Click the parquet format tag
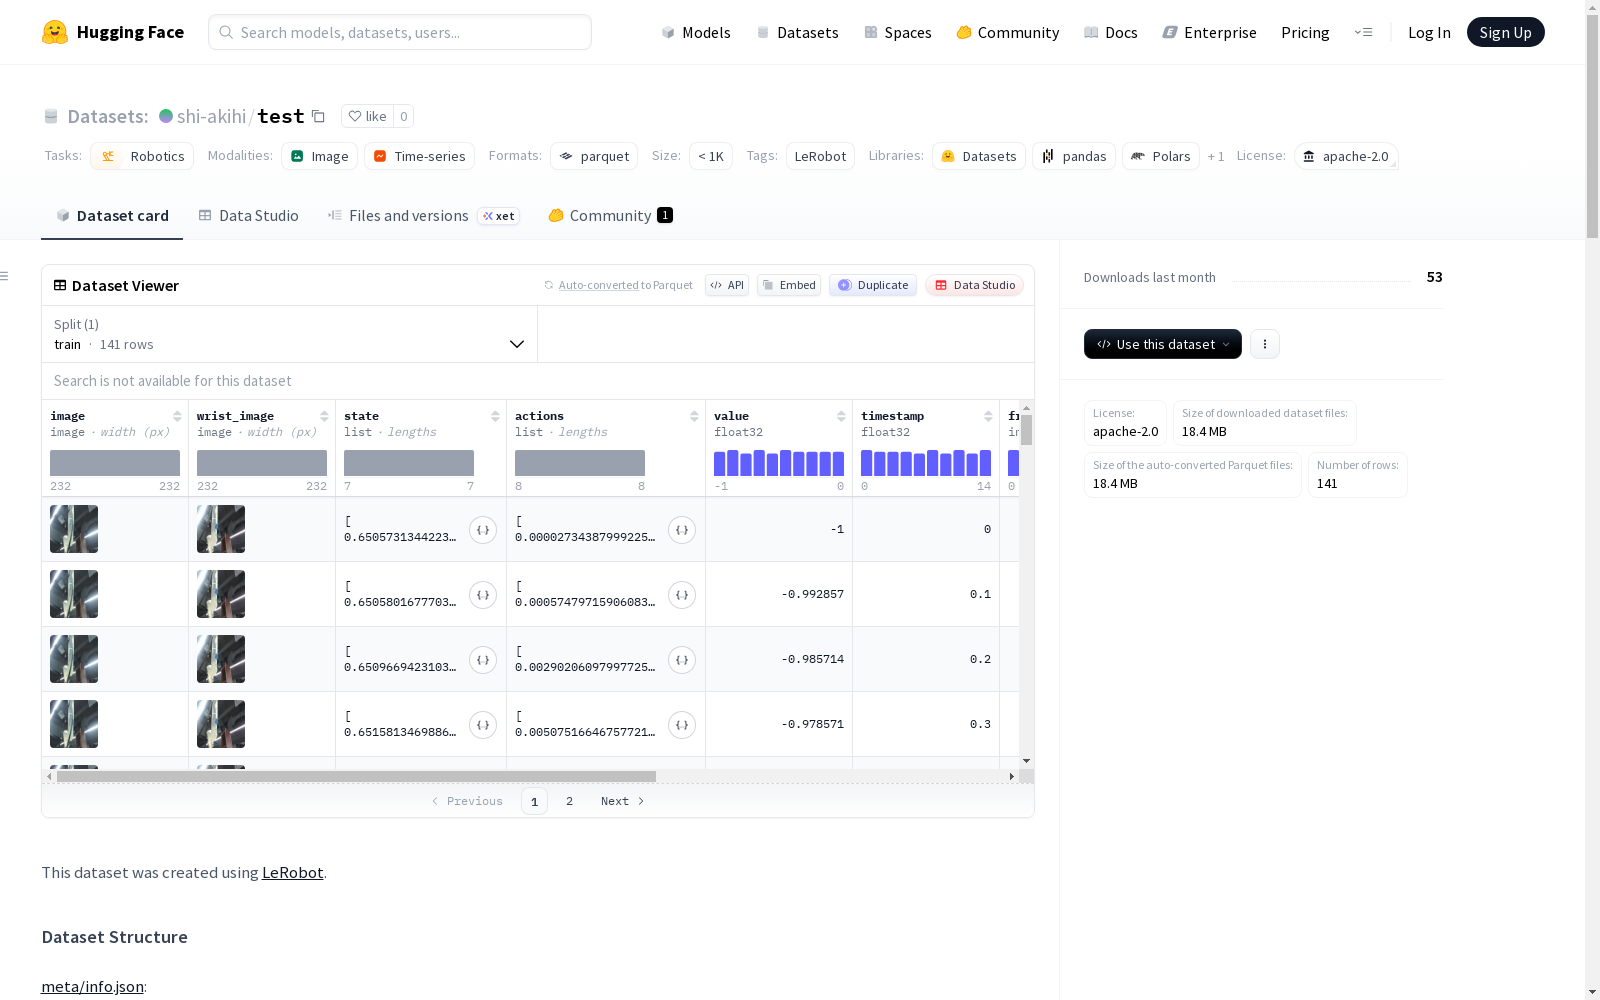1600x1000 pixels. pyautogui.click(x=594, y=156)
